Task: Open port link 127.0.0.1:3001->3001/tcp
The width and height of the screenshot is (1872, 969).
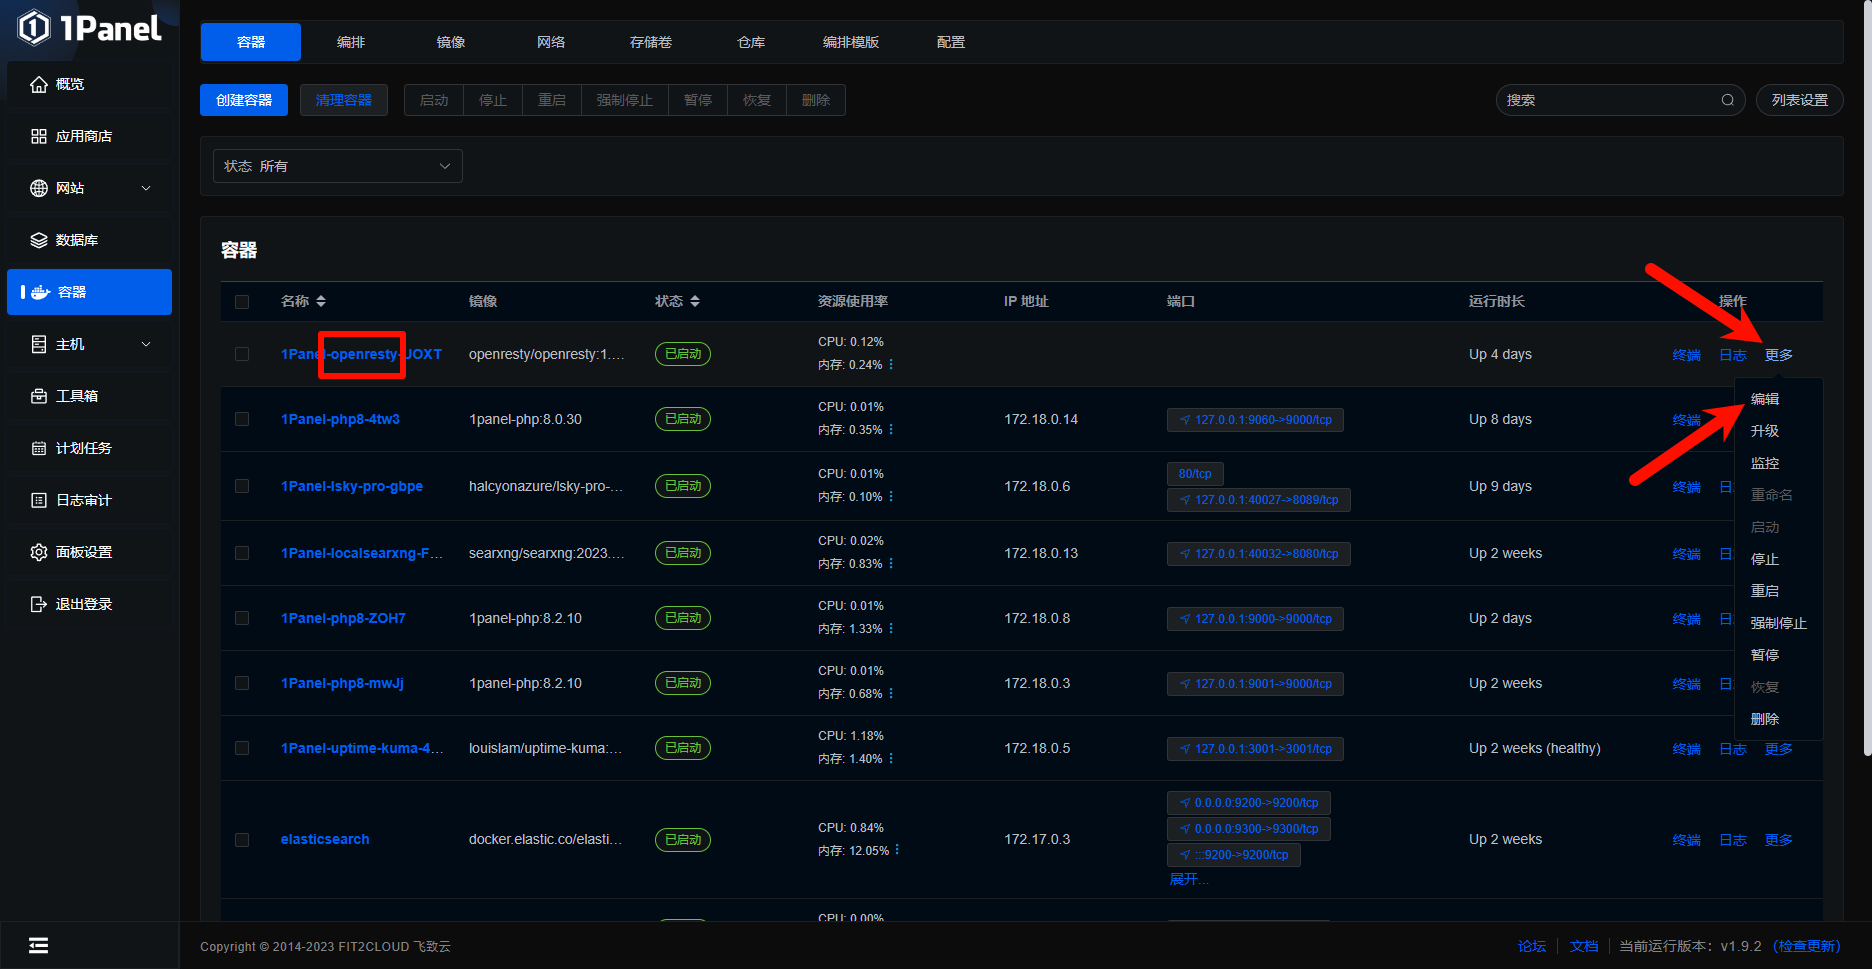Action: (x=1255, y=749)
